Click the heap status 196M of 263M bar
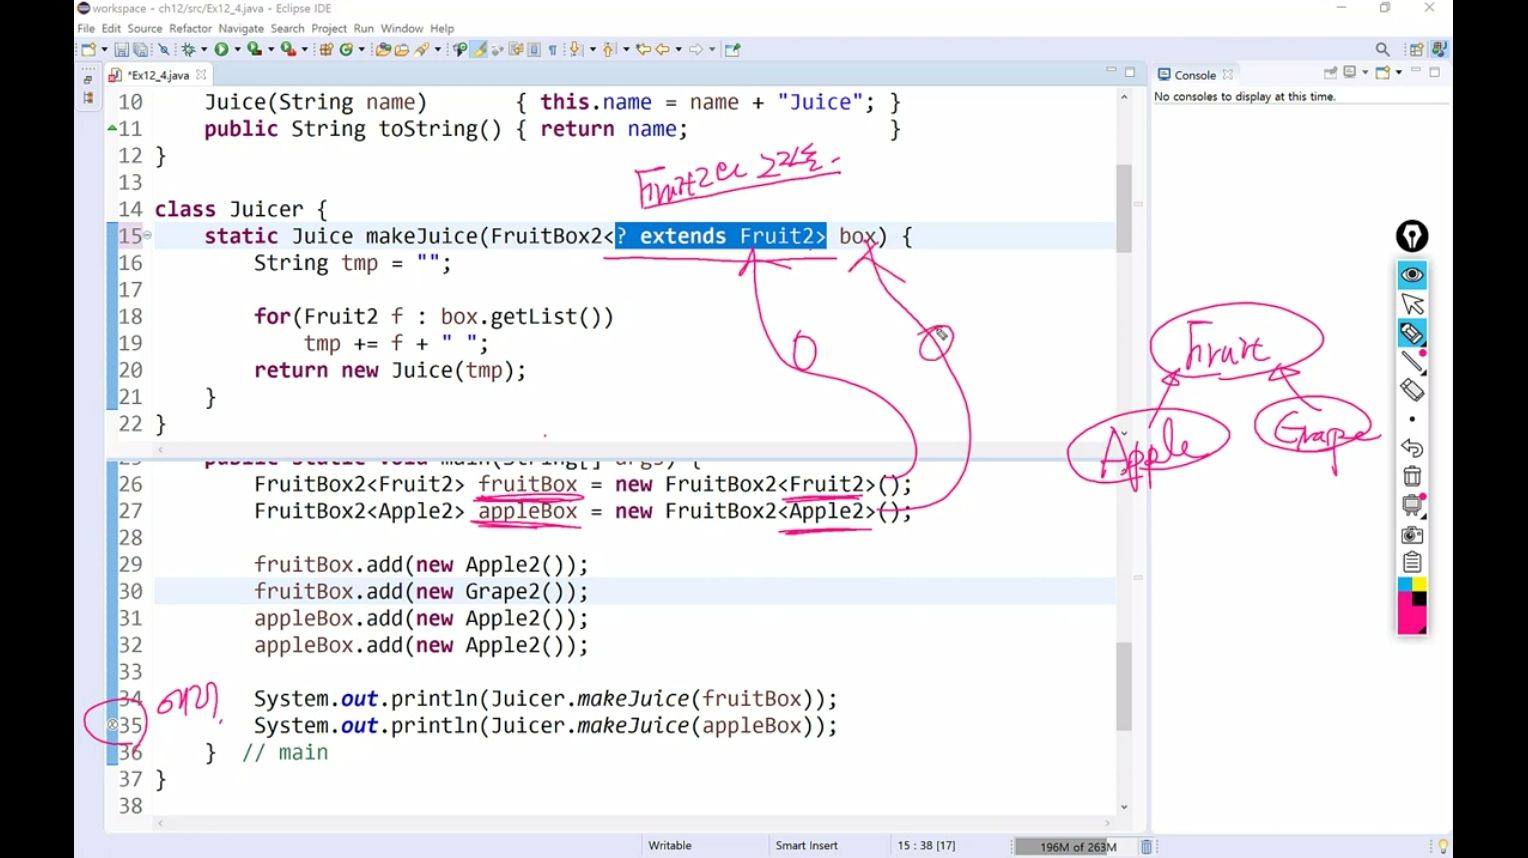This screenshot has height=858, width=1528. click(1075, 846)
